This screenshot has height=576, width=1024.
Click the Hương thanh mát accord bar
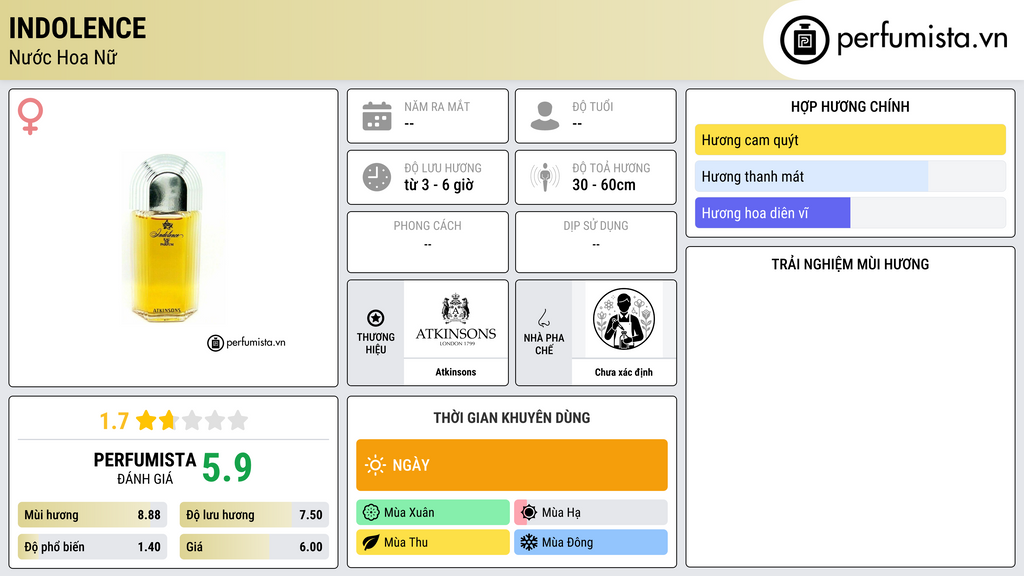click(x=850, y=176)
